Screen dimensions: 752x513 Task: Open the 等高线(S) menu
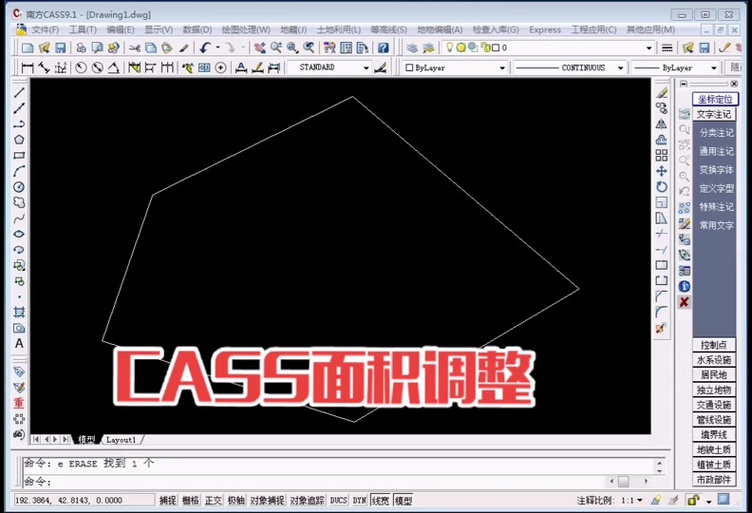click(x=388, y=30)
